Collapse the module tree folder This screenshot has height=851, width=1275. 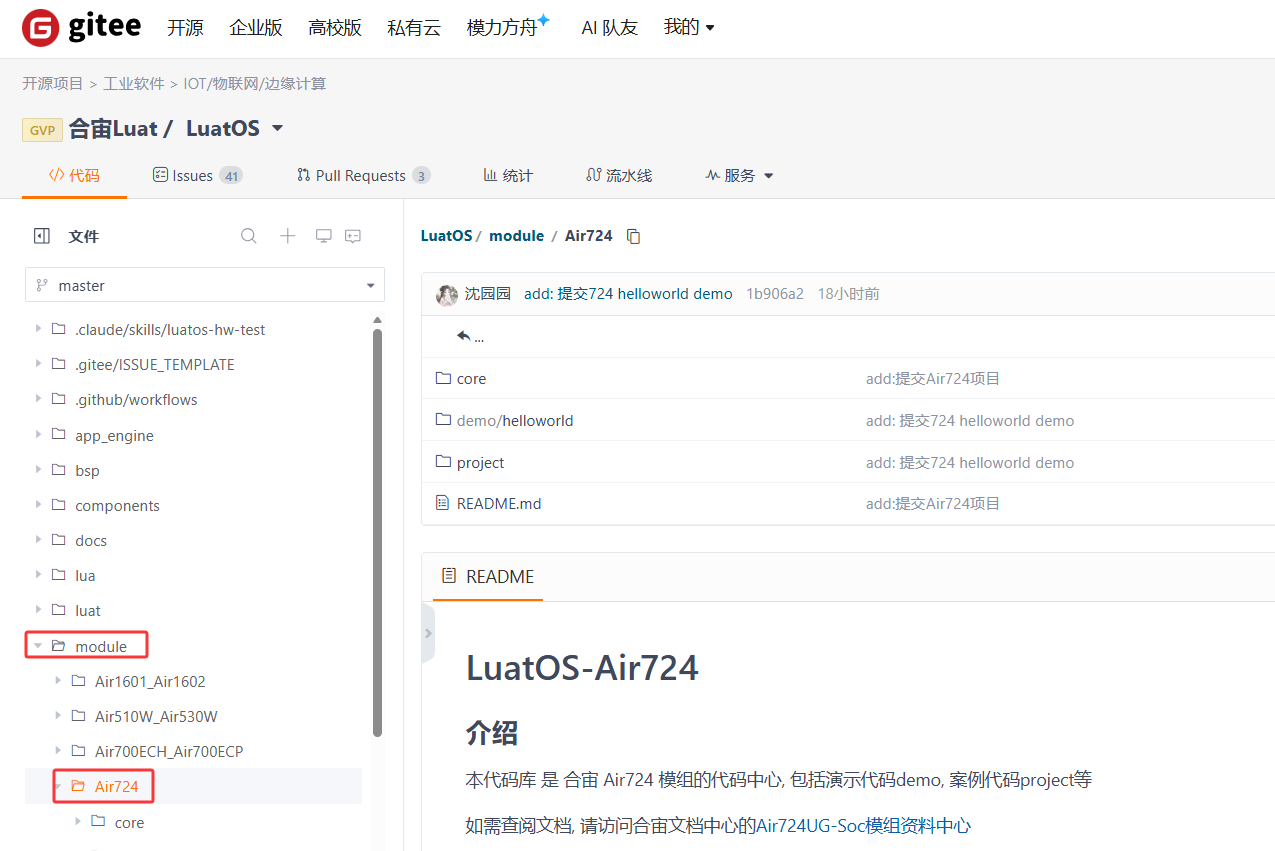38,646
